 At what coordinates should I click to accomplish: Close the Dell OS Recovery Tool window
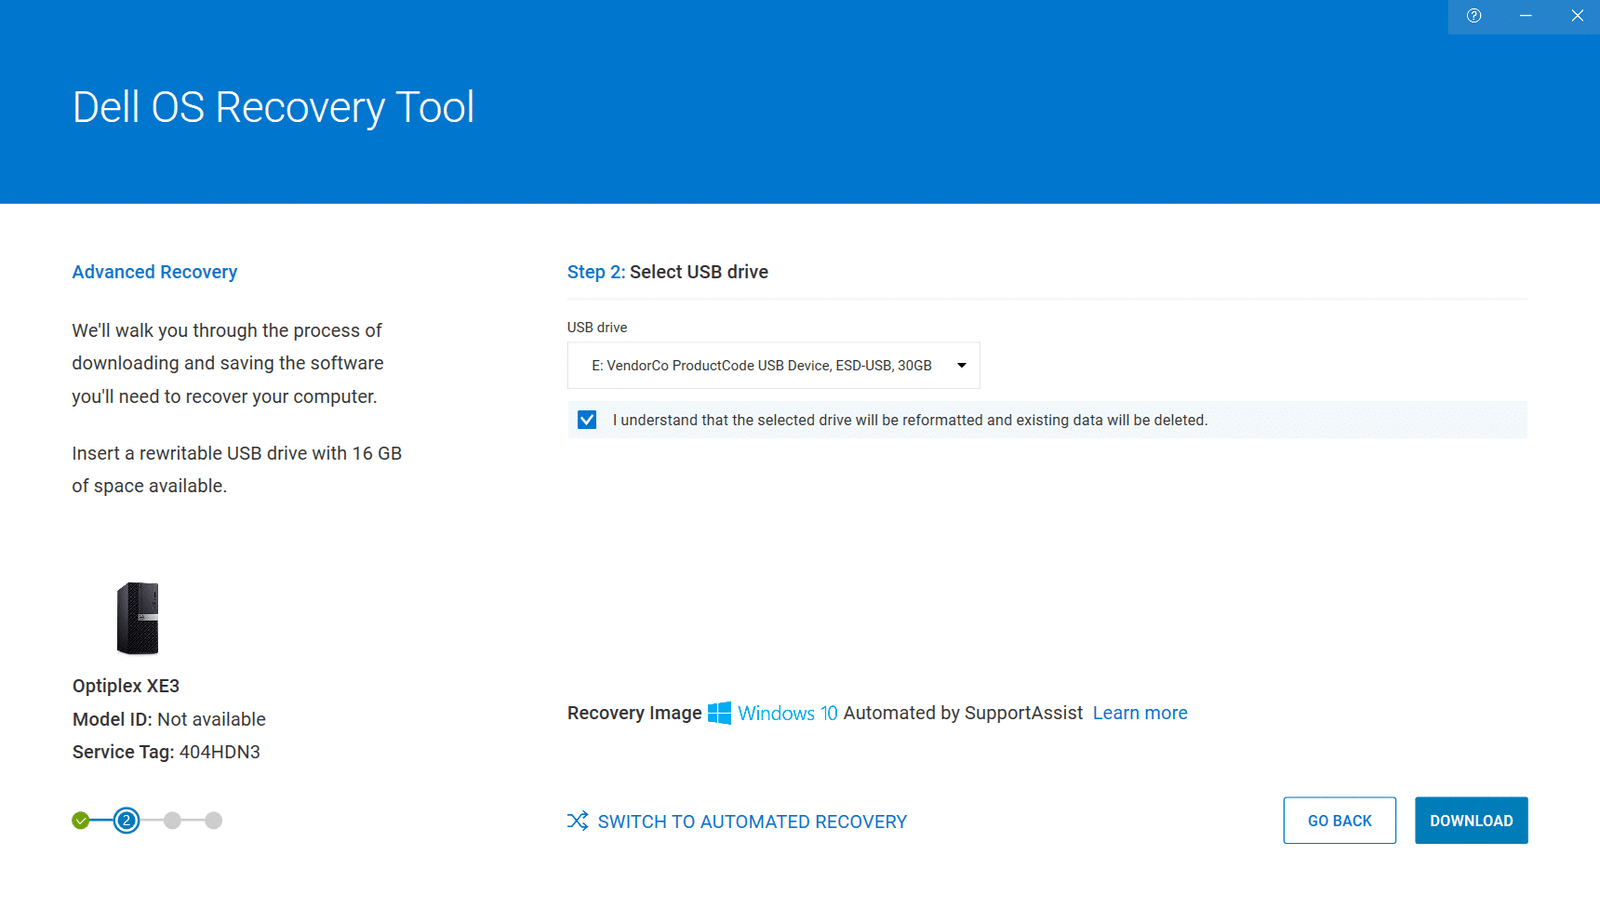coord(1577,16)
